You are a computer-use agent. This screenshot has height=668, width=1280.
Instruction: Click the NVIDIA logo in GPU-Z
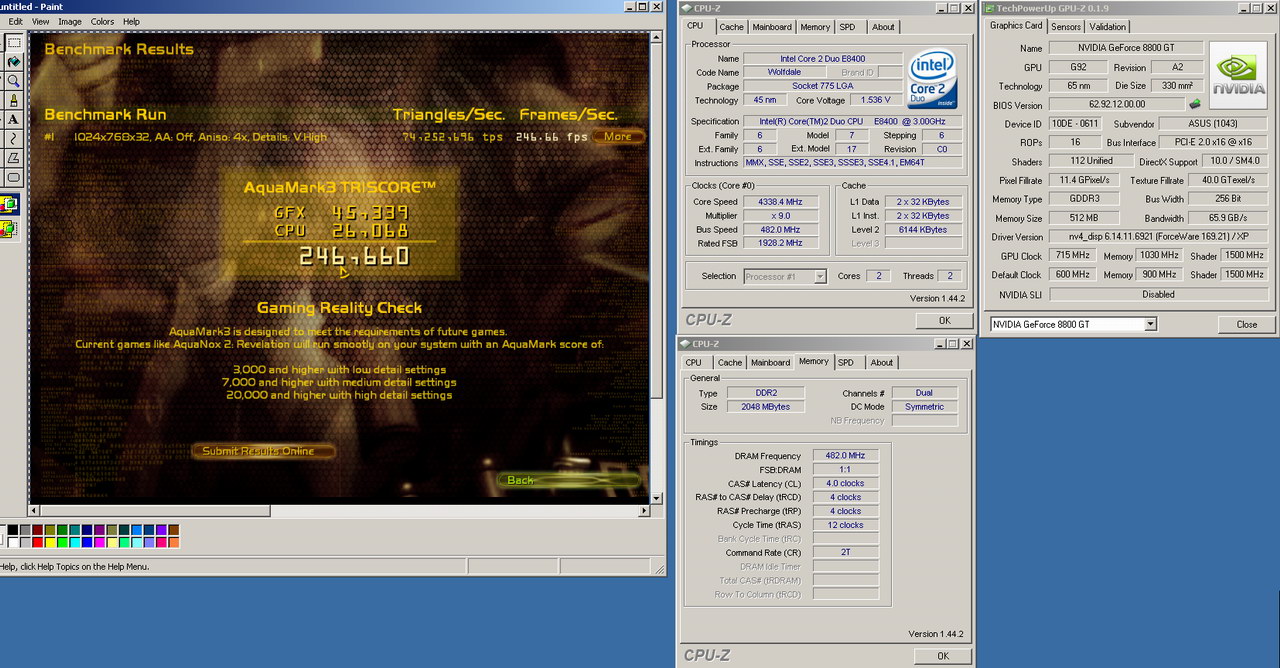1238,75
